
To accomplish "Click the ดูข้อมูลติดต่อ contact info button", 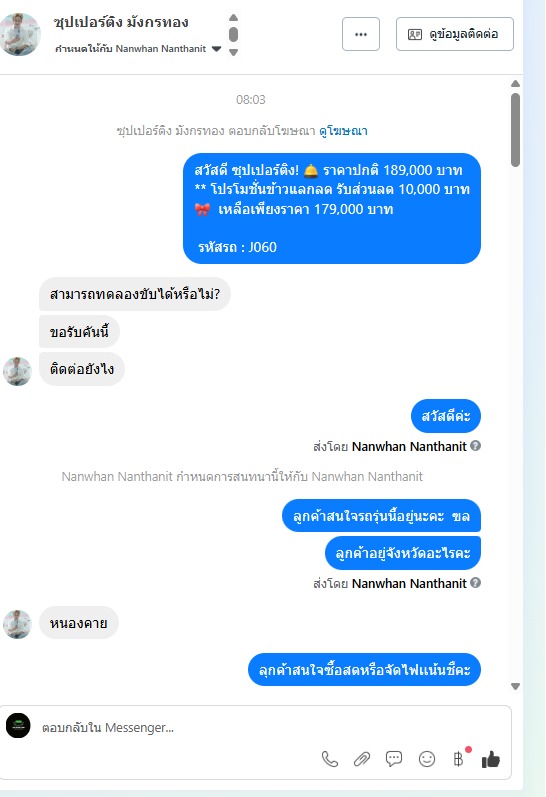I will point(454,34).
